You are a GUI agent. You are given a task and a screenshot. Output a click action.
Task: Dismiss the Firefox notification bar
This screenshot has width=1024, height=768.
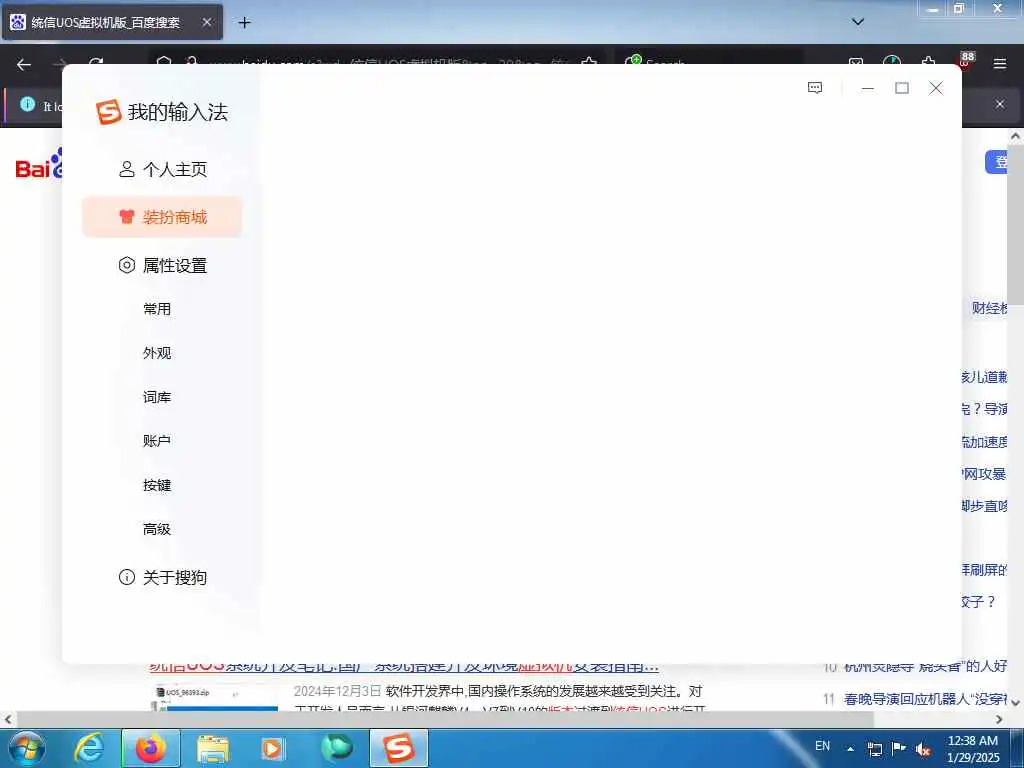(x=1000, y=104)
